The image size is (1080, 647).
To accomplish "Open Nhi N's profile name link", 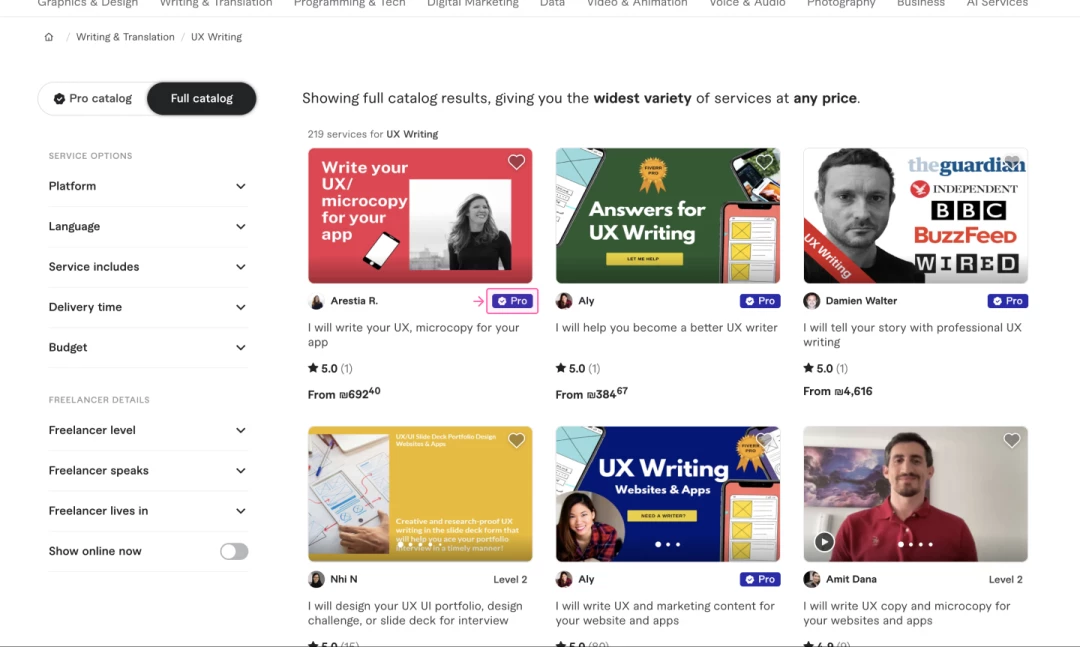I will click(x=344, y=579).
